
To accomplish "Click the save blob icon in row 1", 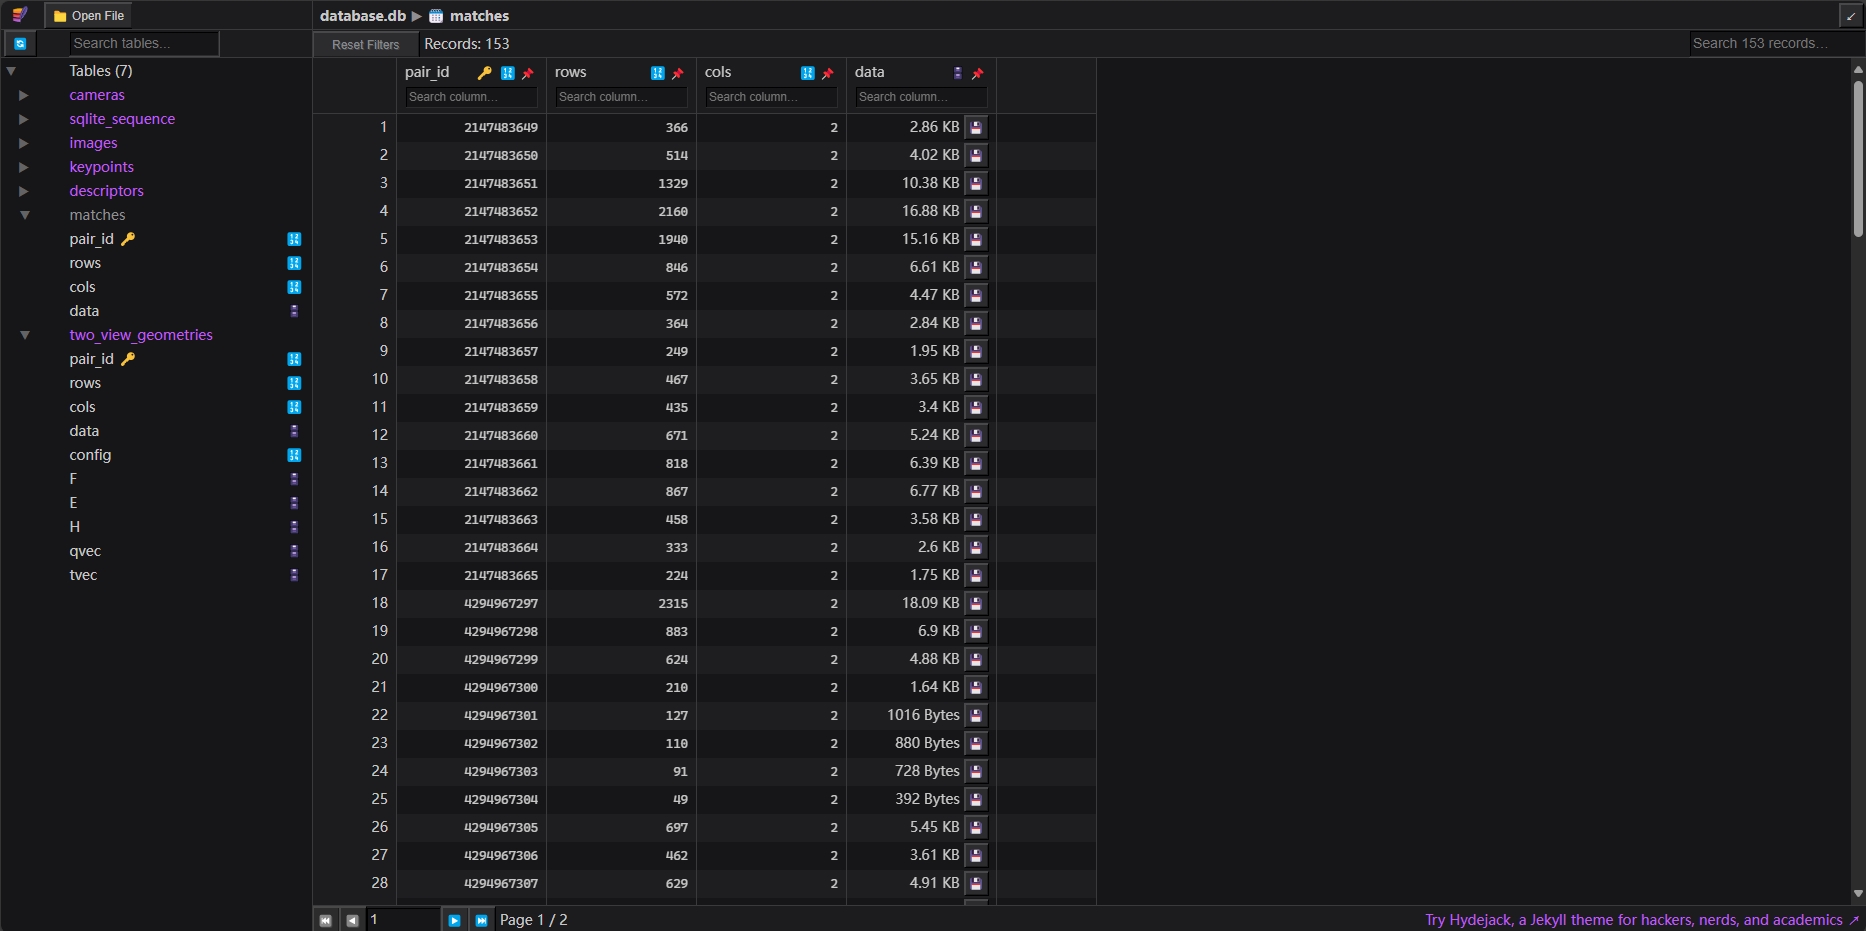I will 976,127.
